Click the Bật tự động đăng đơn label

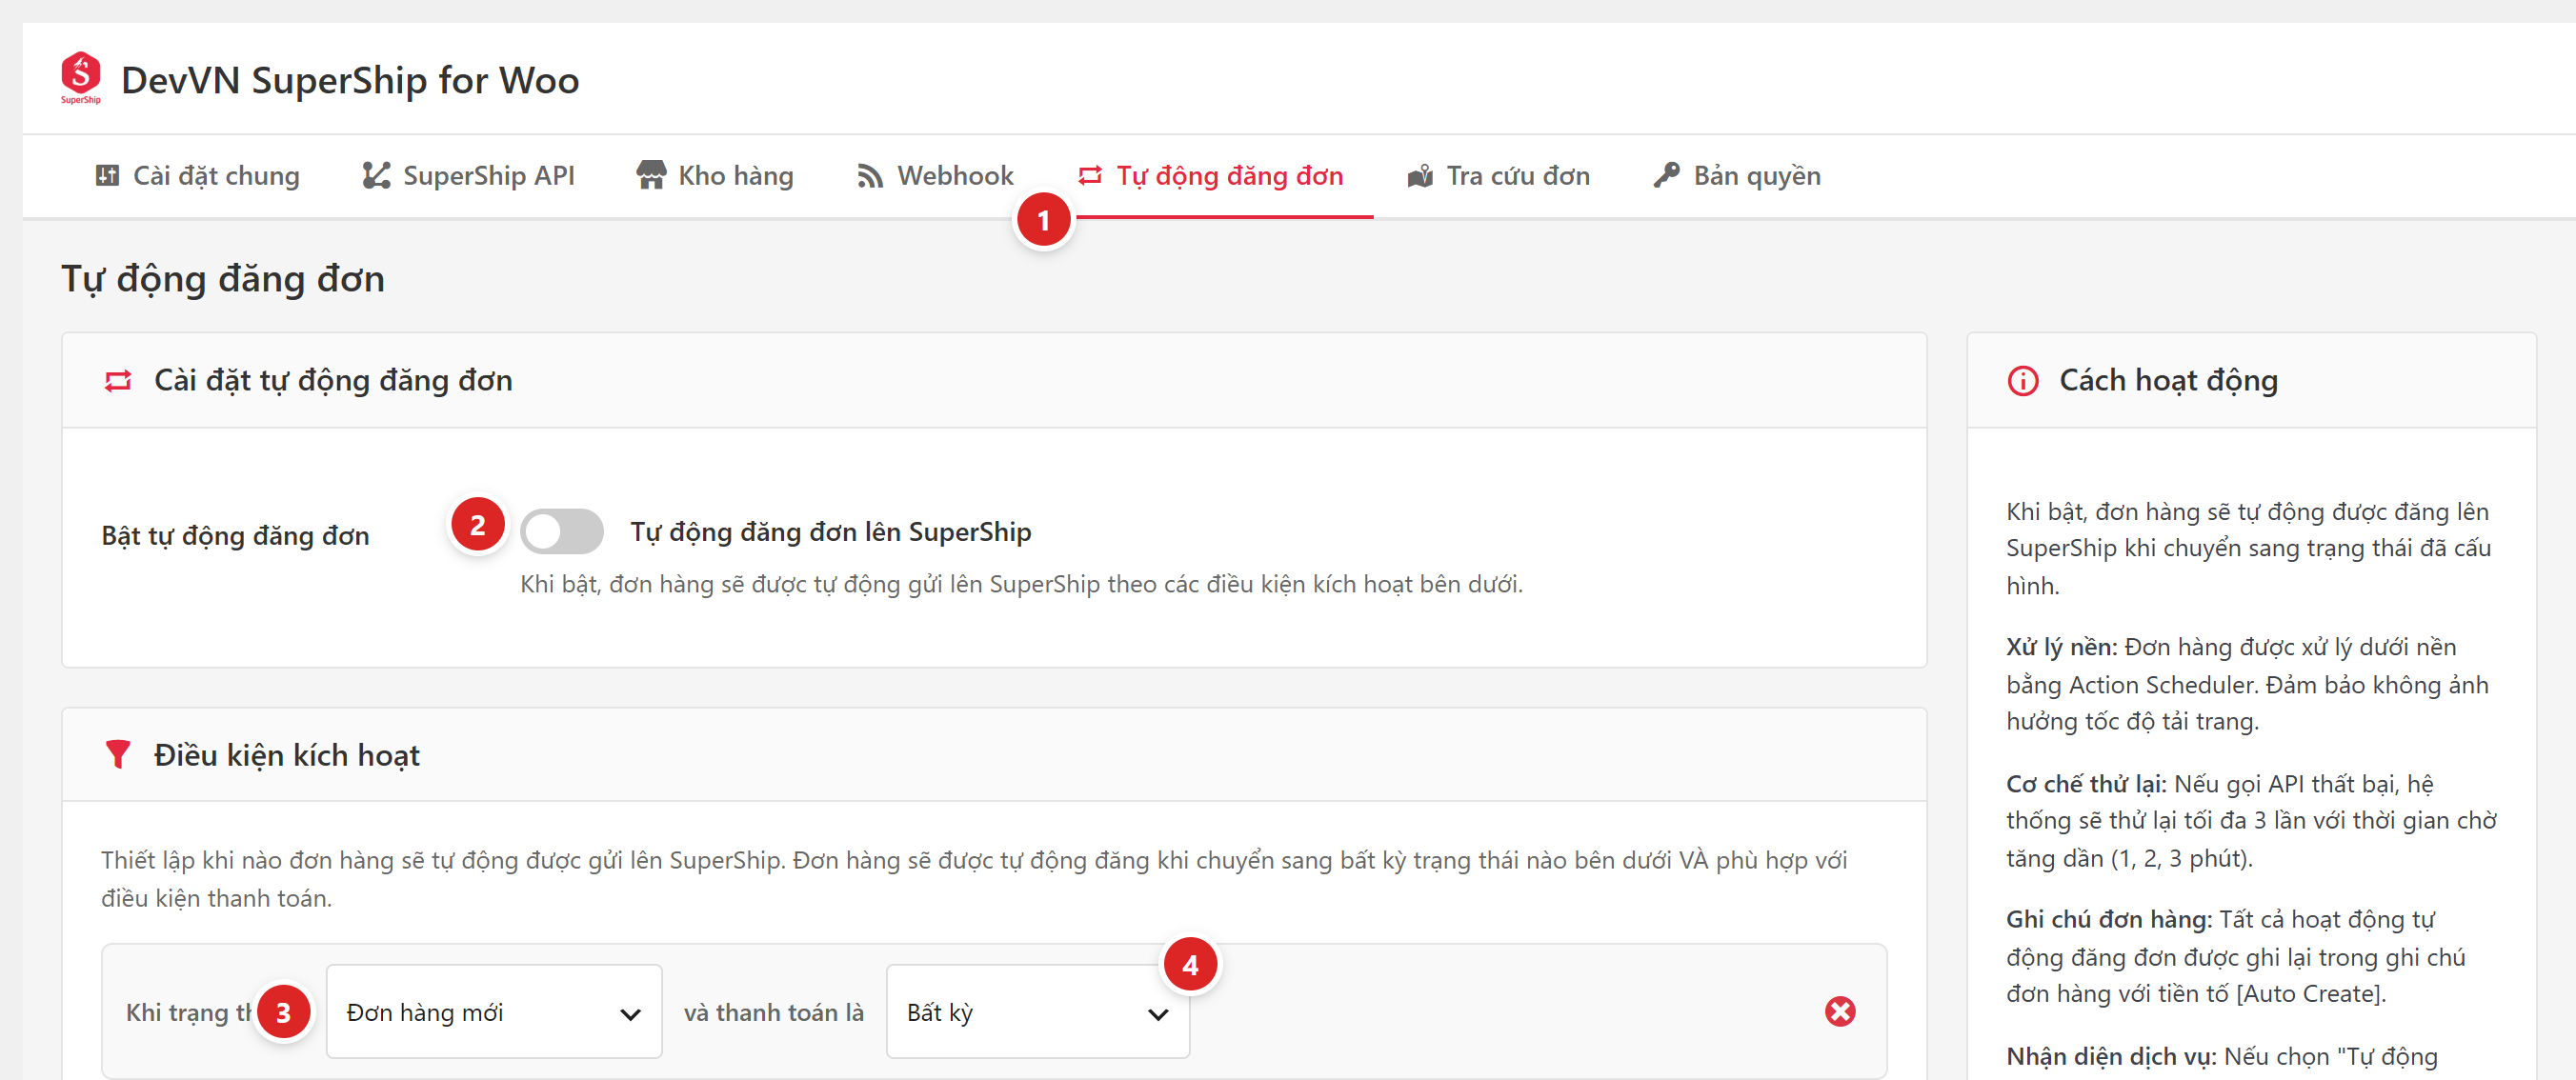coord(235,536)
